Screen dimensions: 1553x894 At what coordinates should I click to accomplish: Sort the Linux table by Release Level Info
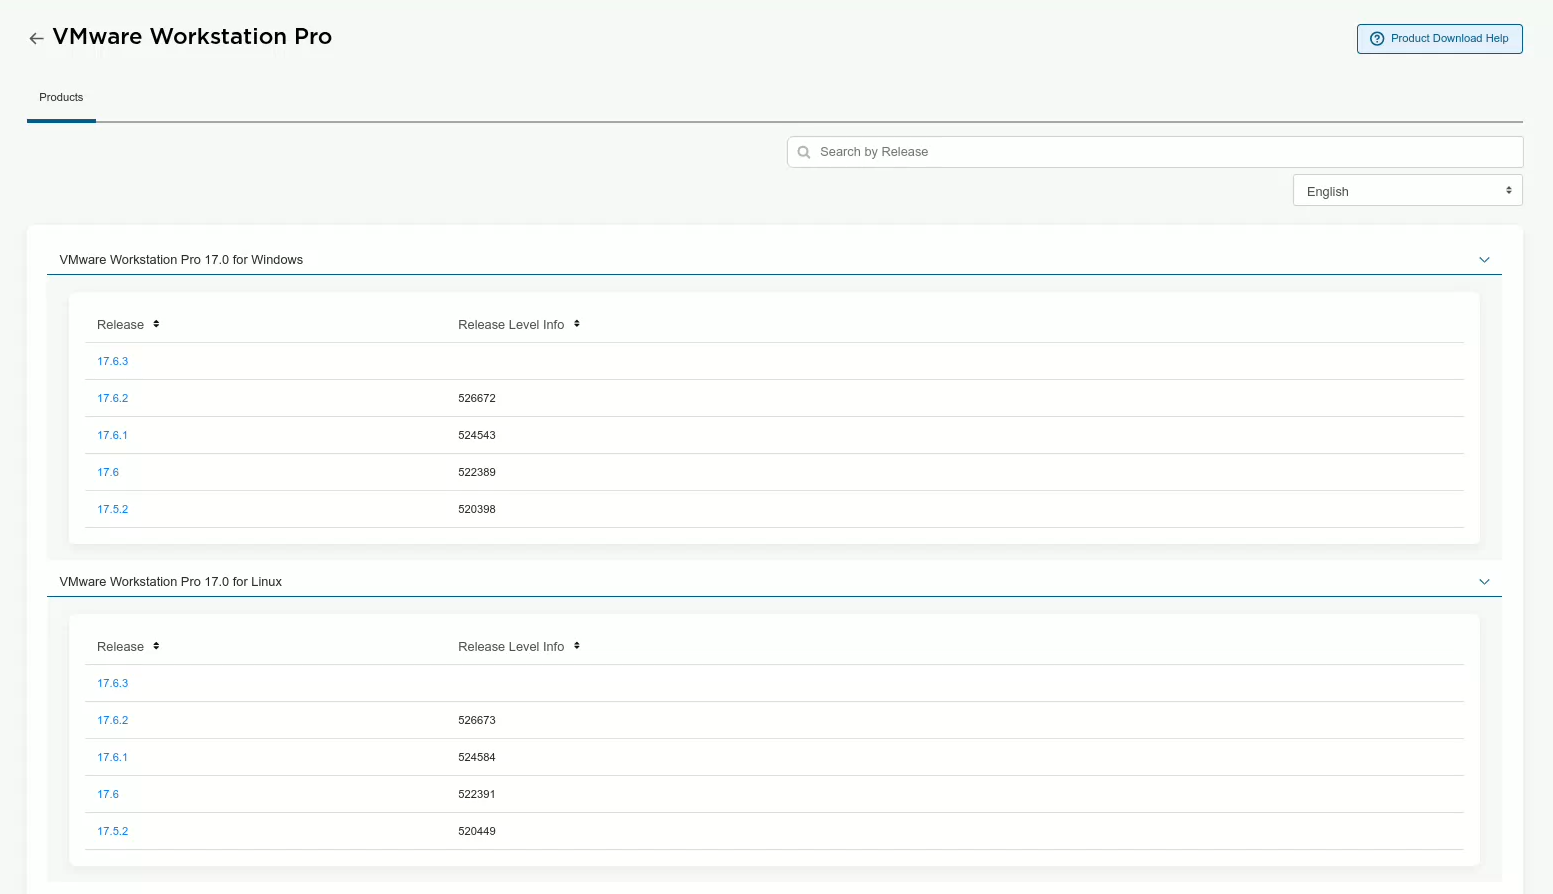pos(577,646)
